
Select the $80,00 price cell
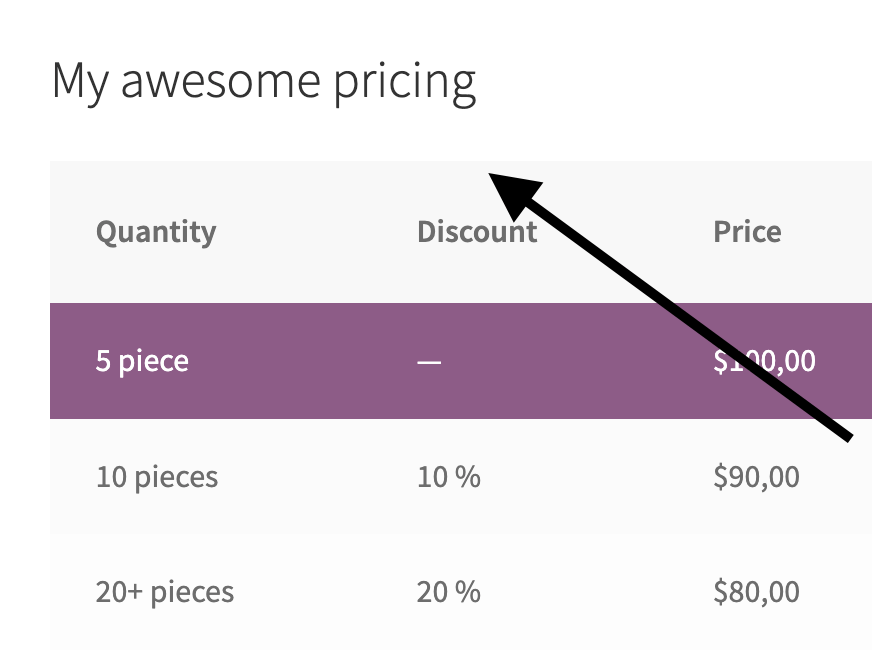tap(756, 592)
